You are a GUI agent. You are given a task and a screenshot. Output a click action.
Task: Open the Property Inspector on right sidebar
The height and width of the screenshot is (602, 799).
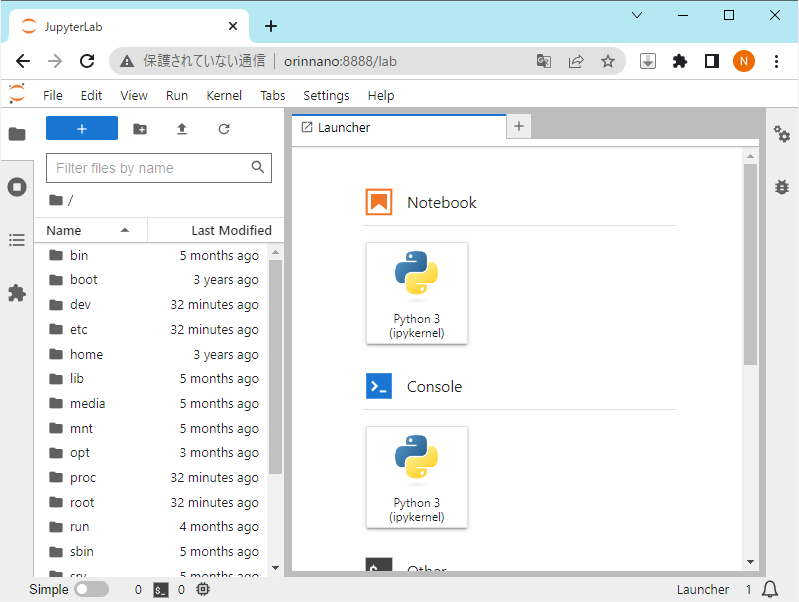coord(782,134)
